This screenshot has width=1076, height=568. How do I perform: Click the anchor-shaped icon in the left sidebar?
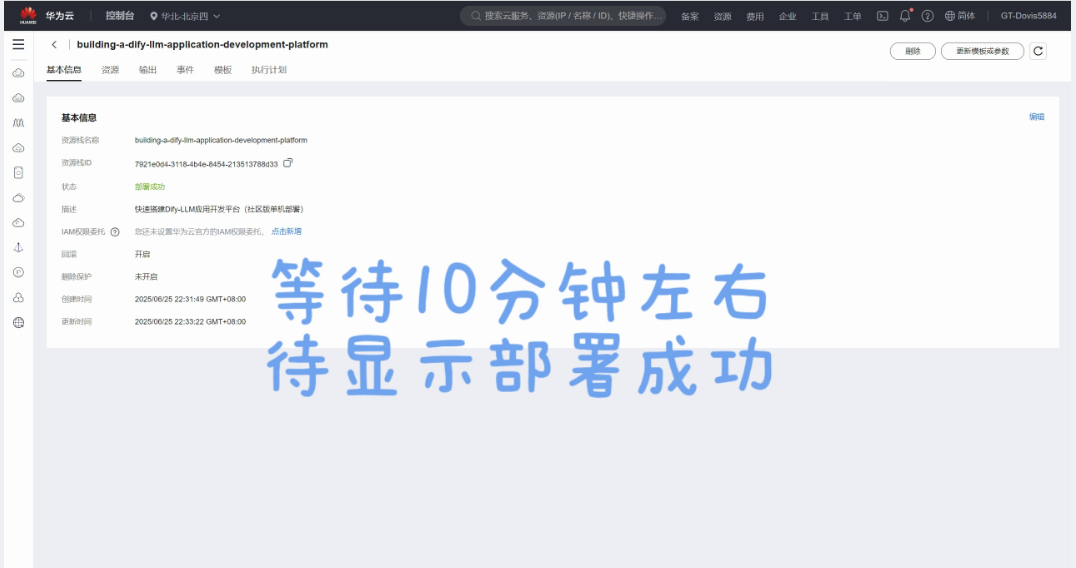click(18, 247)
